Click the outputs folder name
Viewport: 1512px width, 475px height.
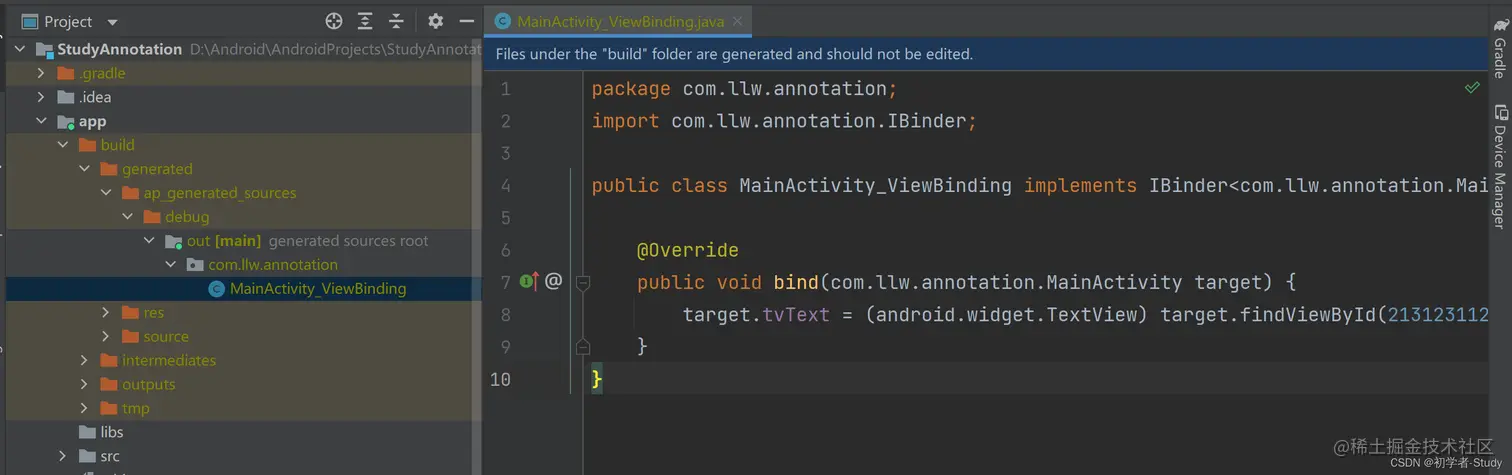click(x=149, y=384)
